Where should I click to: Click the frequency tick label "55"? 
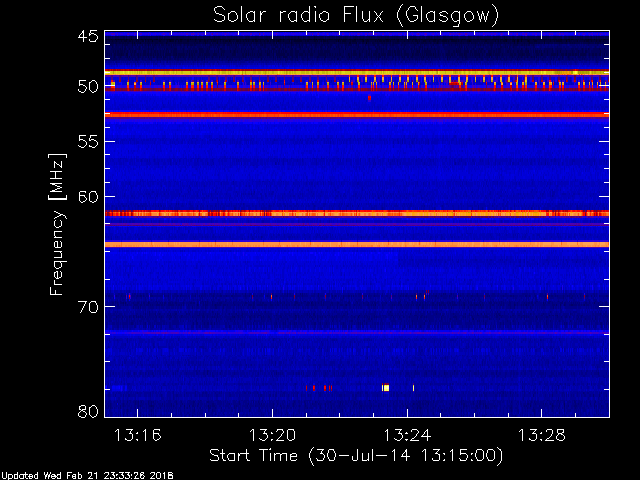pyautogui.click(x=88, y=142)
